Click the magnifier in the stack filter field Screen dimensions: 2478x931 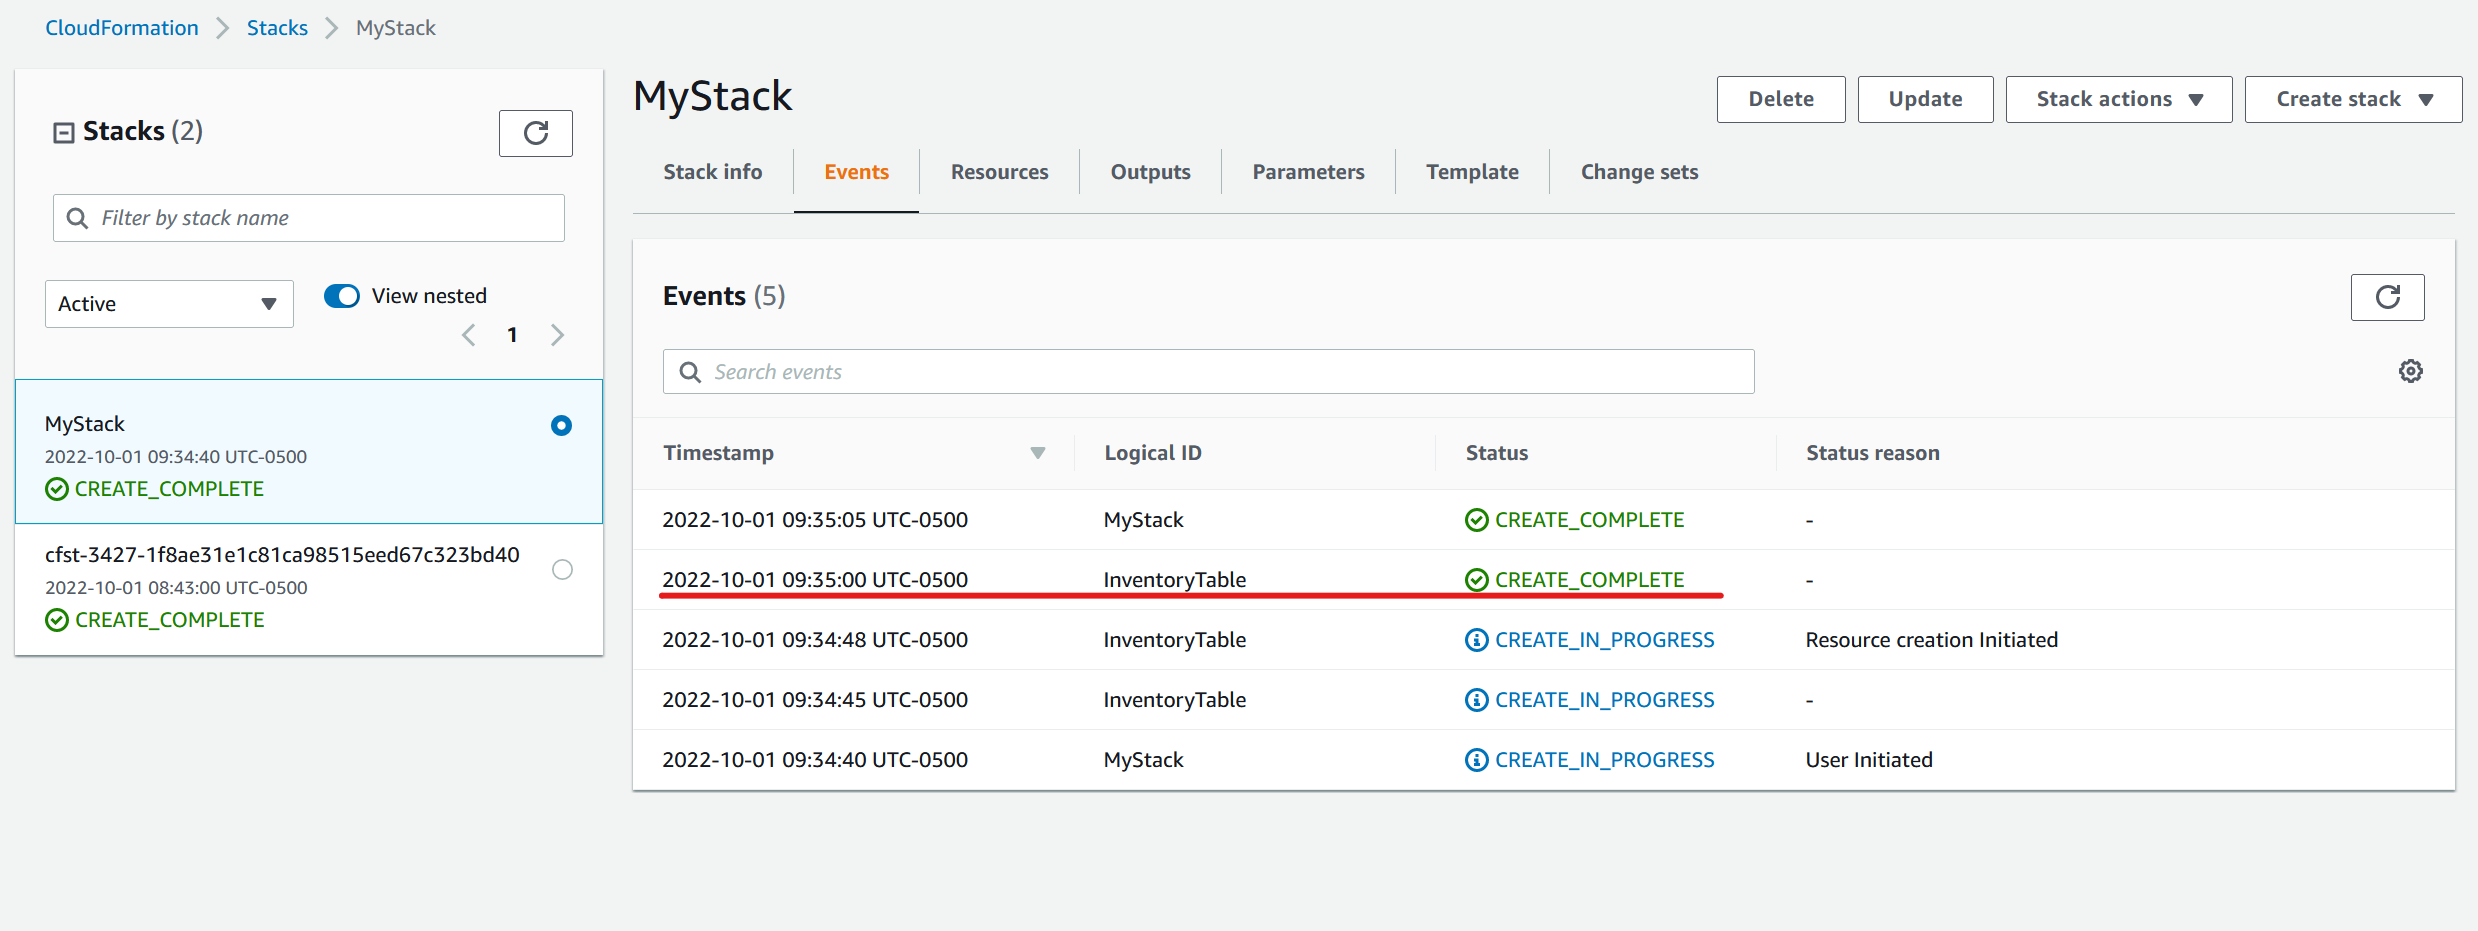78,217
